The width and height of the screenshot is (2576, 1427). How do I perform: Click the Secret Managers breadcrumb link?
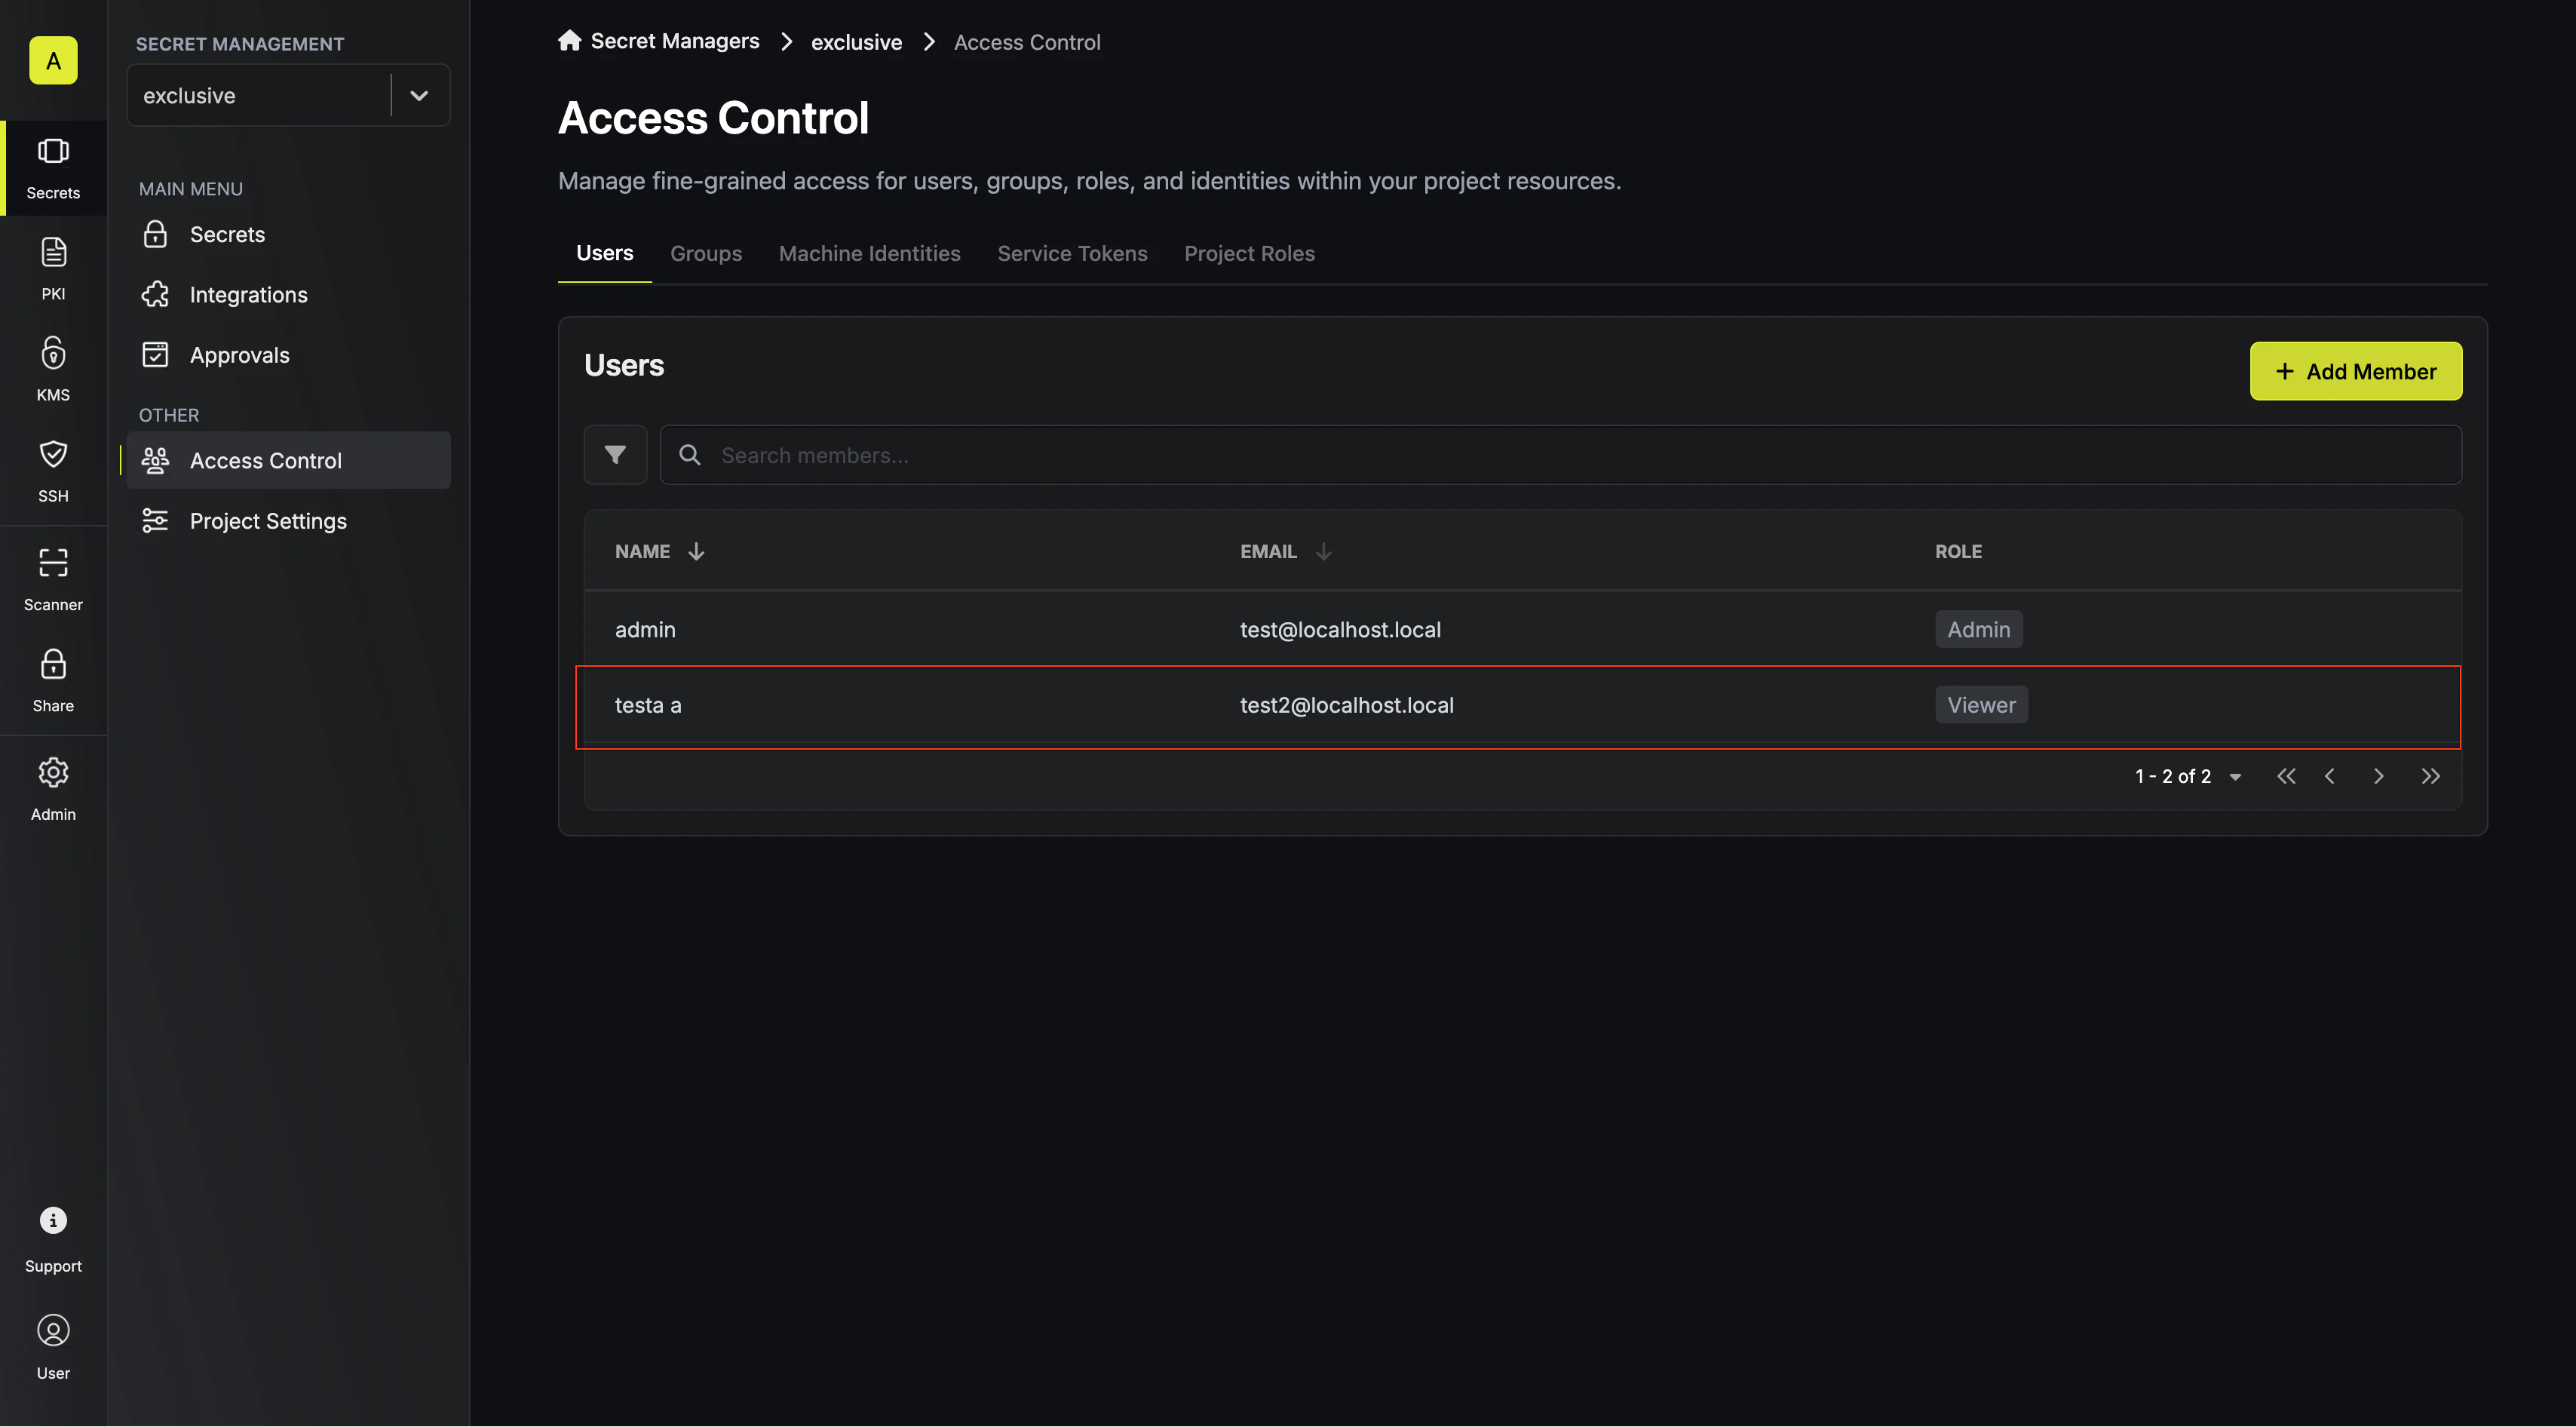pyautogui.click(x=675, y=41)
